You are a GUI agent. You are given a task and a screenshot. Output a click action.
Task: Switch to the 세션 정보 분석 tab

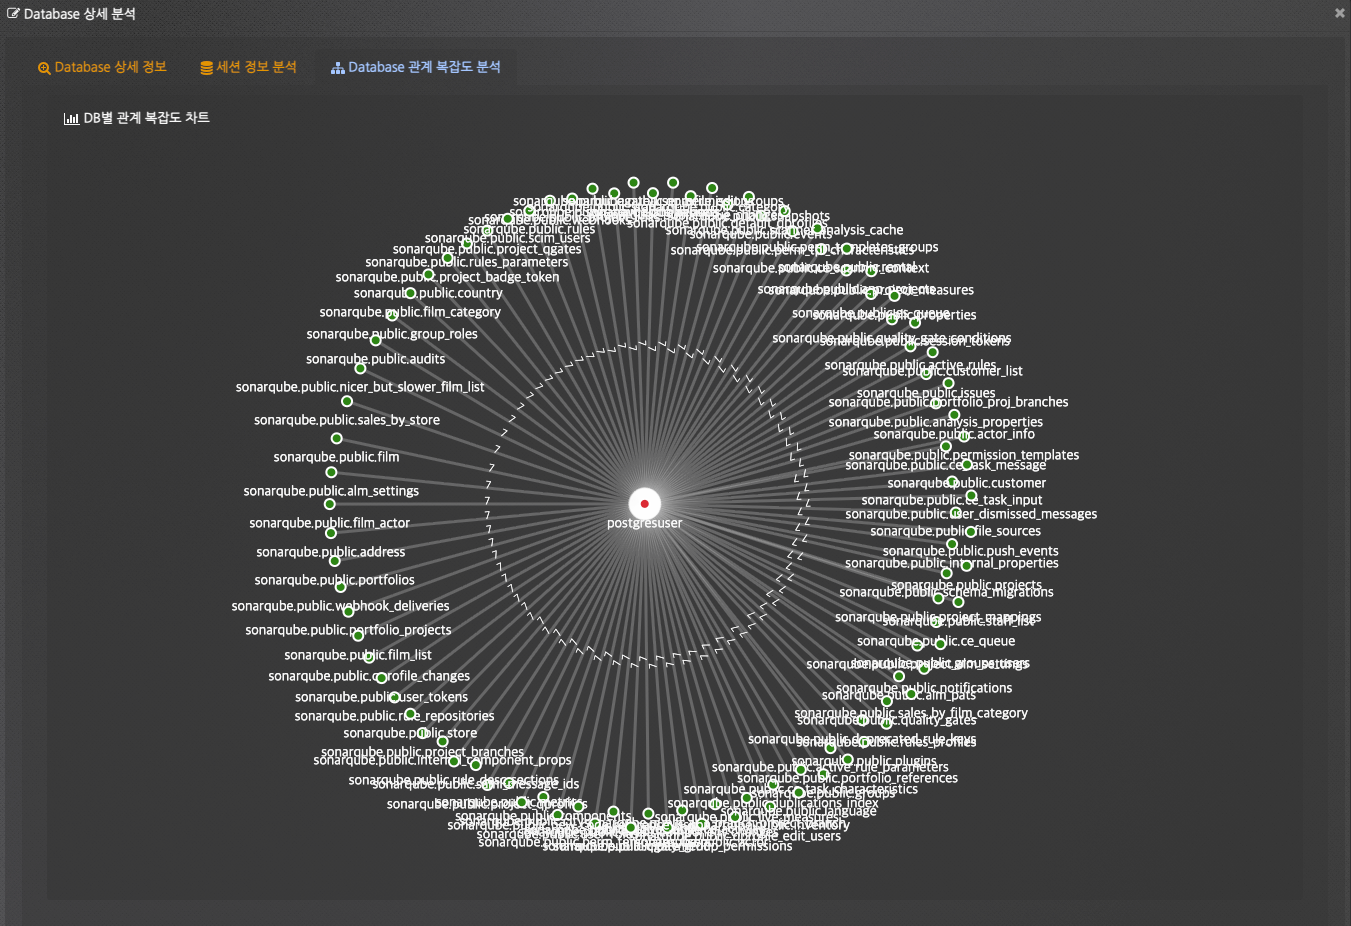click(x=248, y=67)
